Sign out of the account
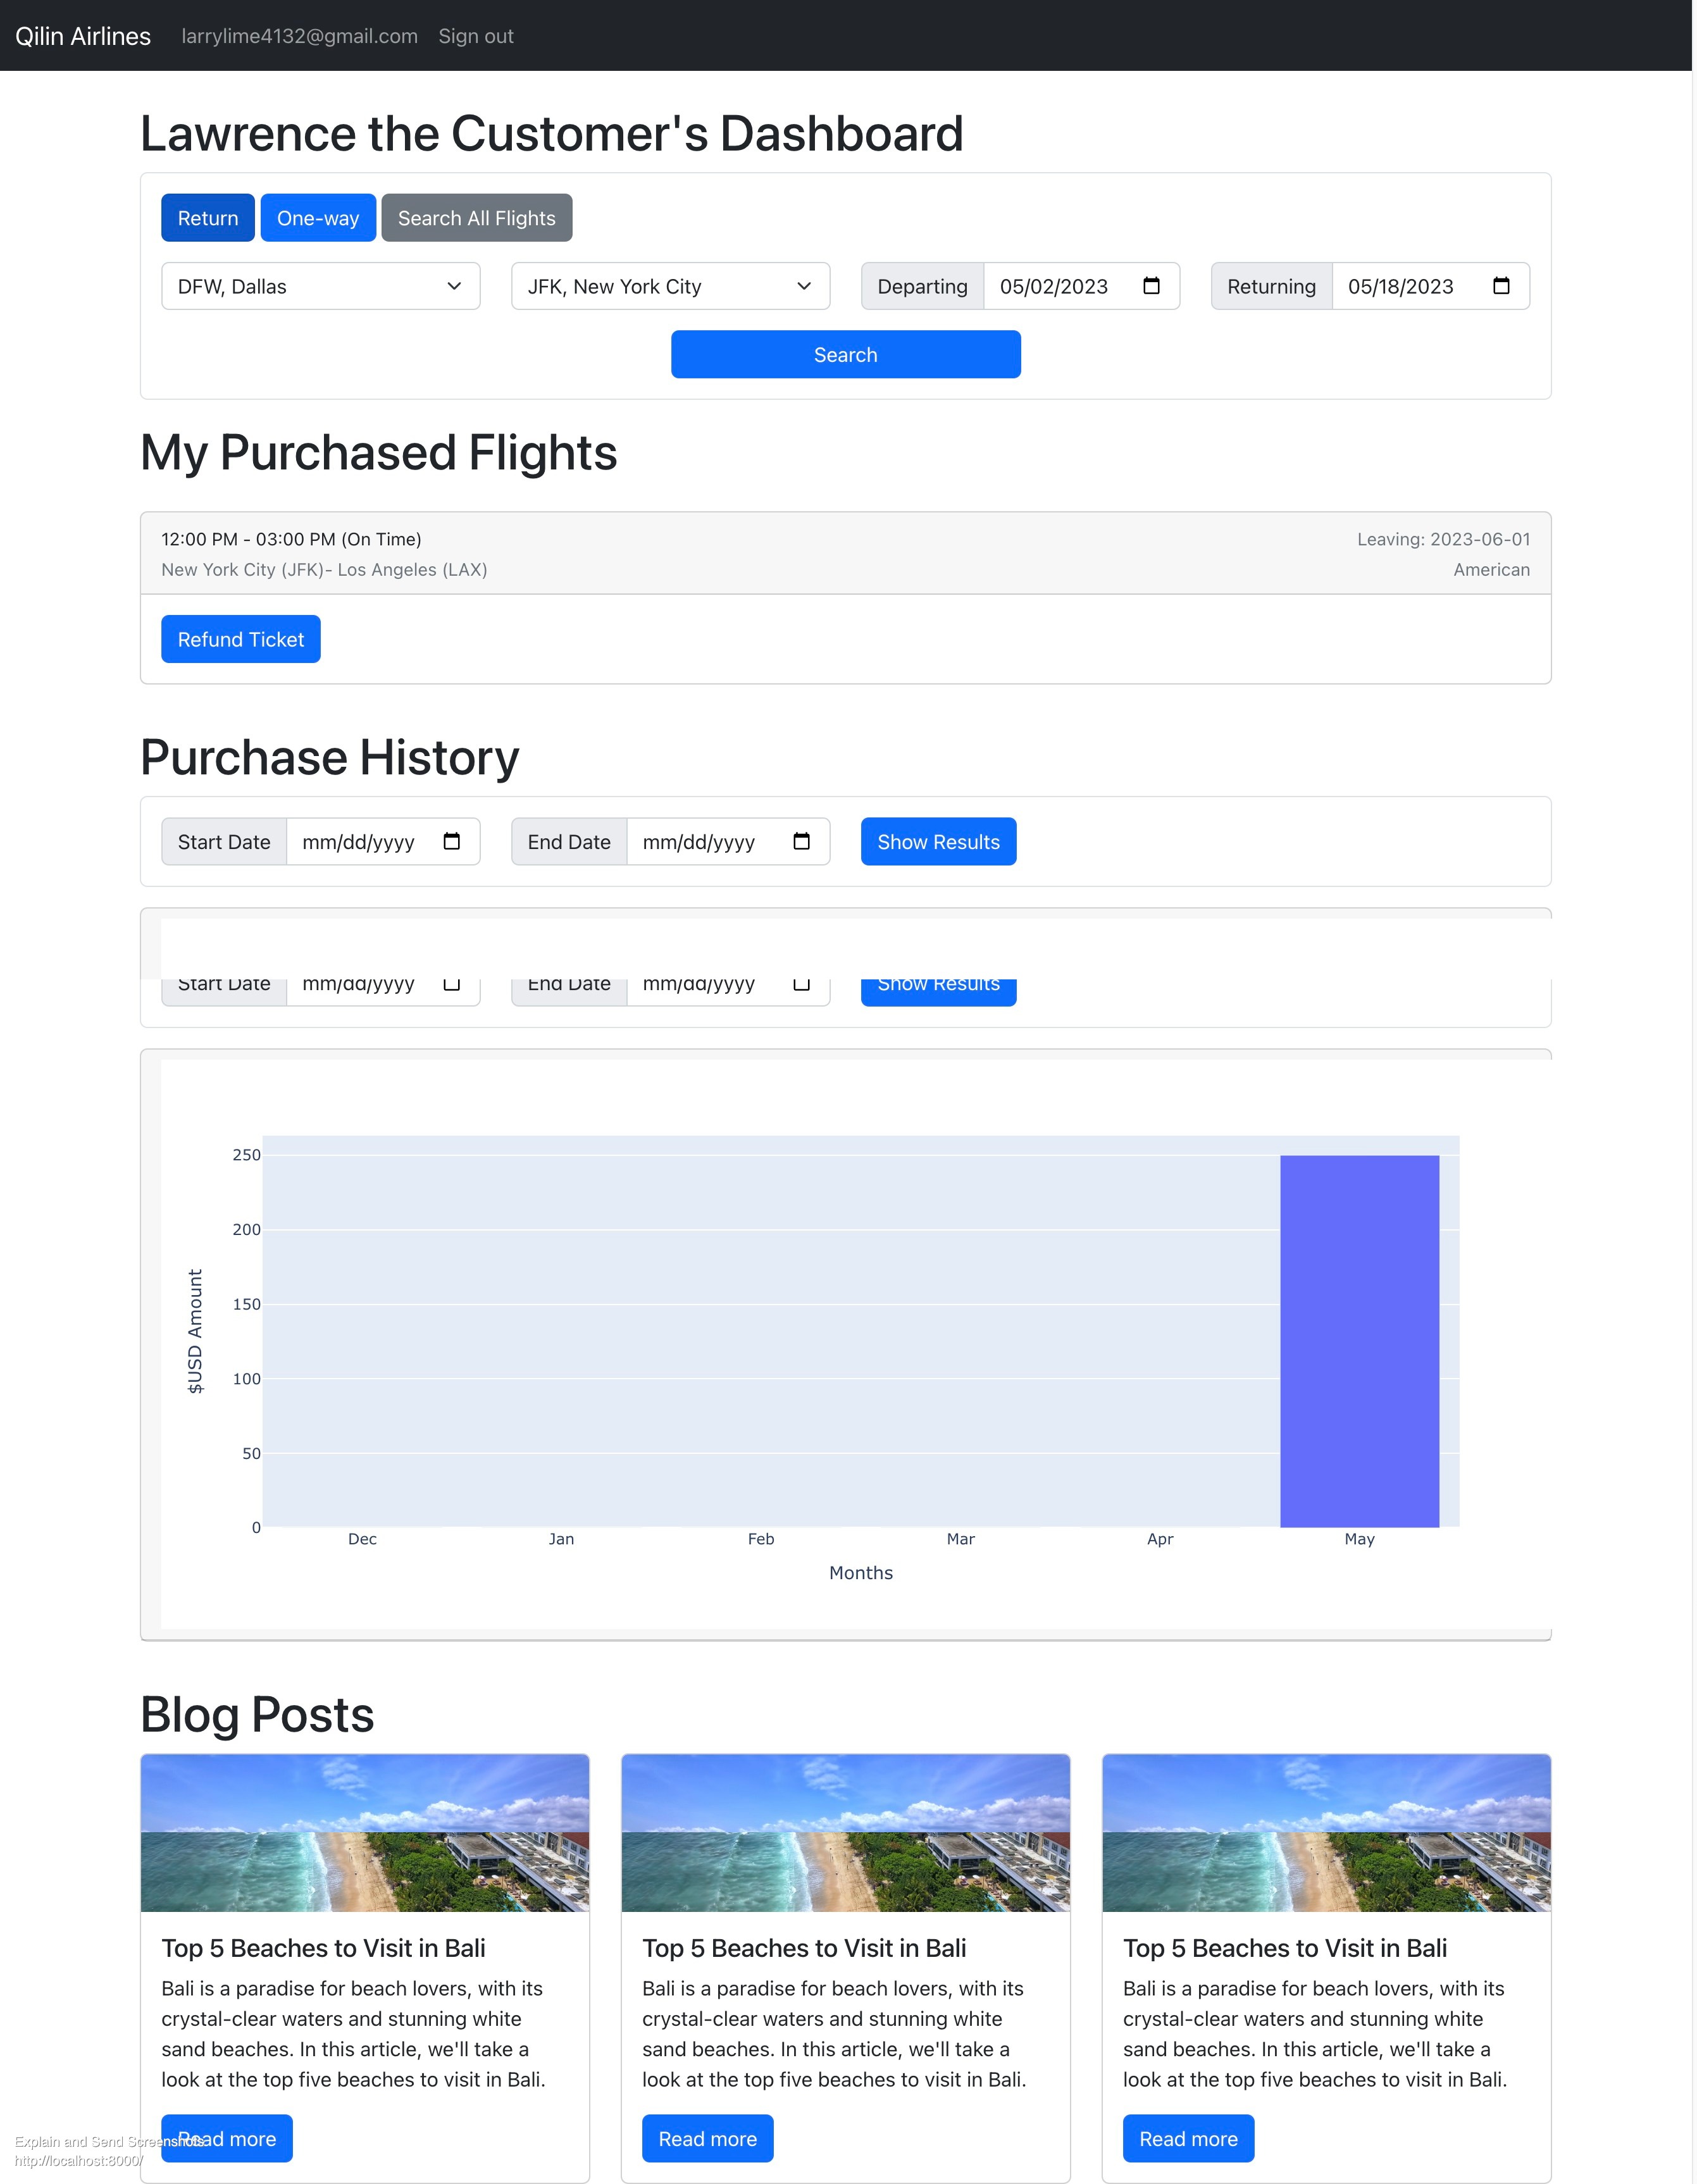The height and width of the screenshot is (2184, 1697). coord(475,36)
